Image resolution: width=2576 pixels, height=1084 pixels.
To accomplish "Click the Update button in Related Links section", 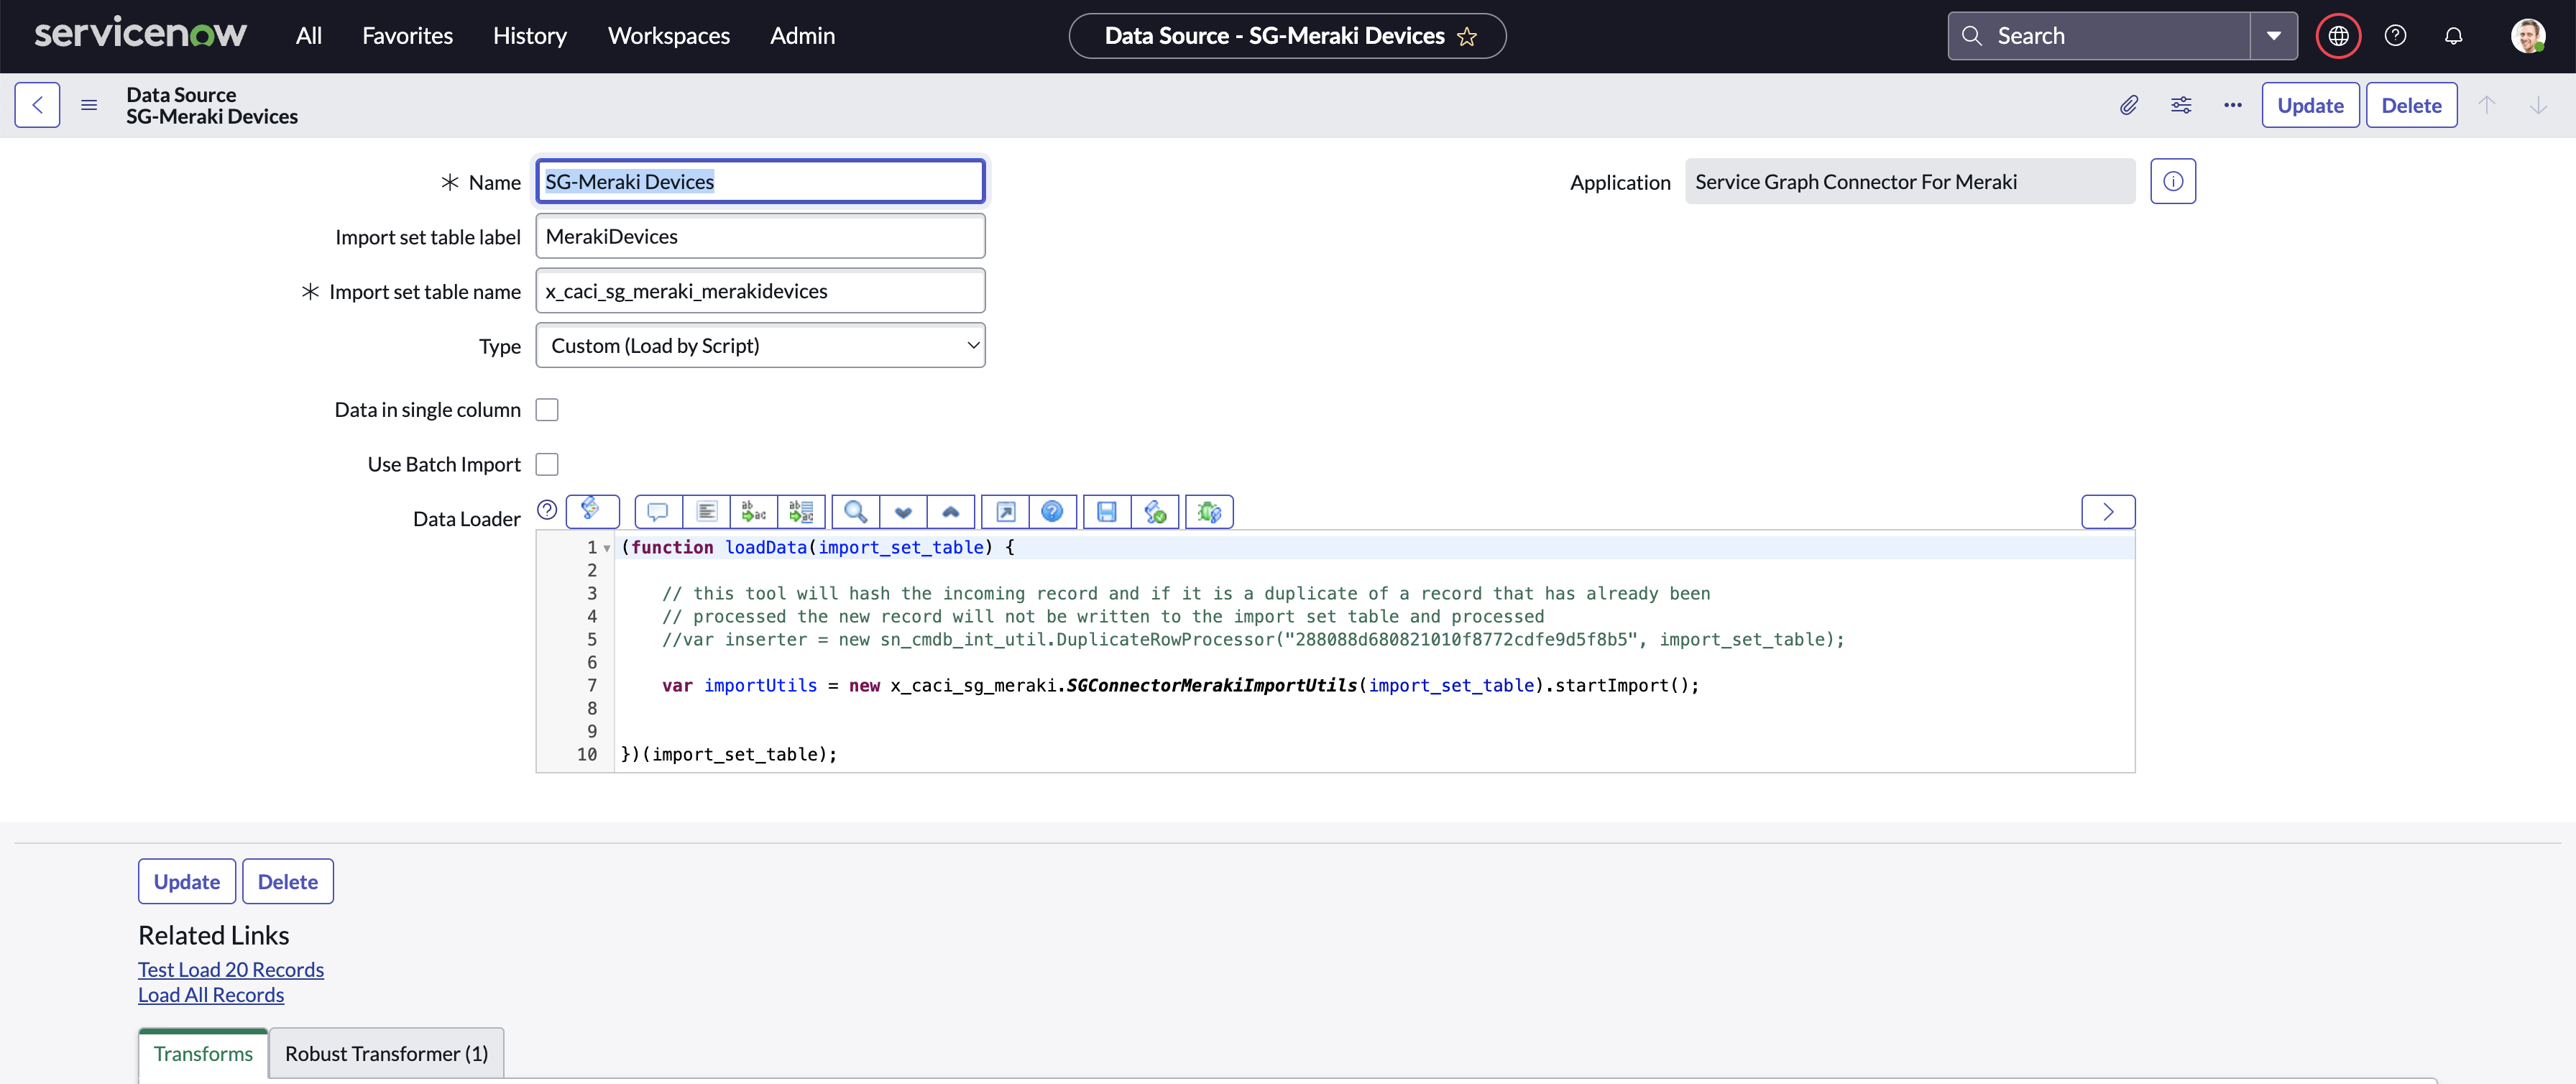I will pyautogui.click(x=186, y=881).
